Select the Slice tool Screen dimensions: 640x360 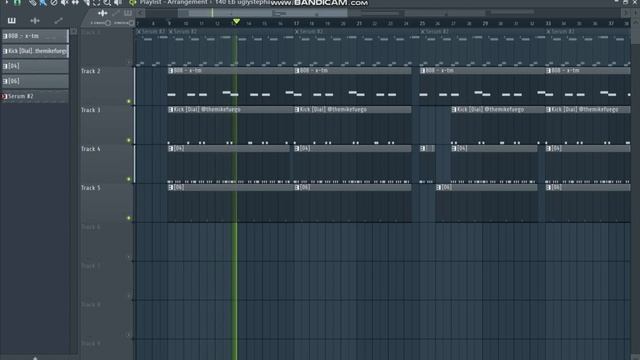(86, 2)
